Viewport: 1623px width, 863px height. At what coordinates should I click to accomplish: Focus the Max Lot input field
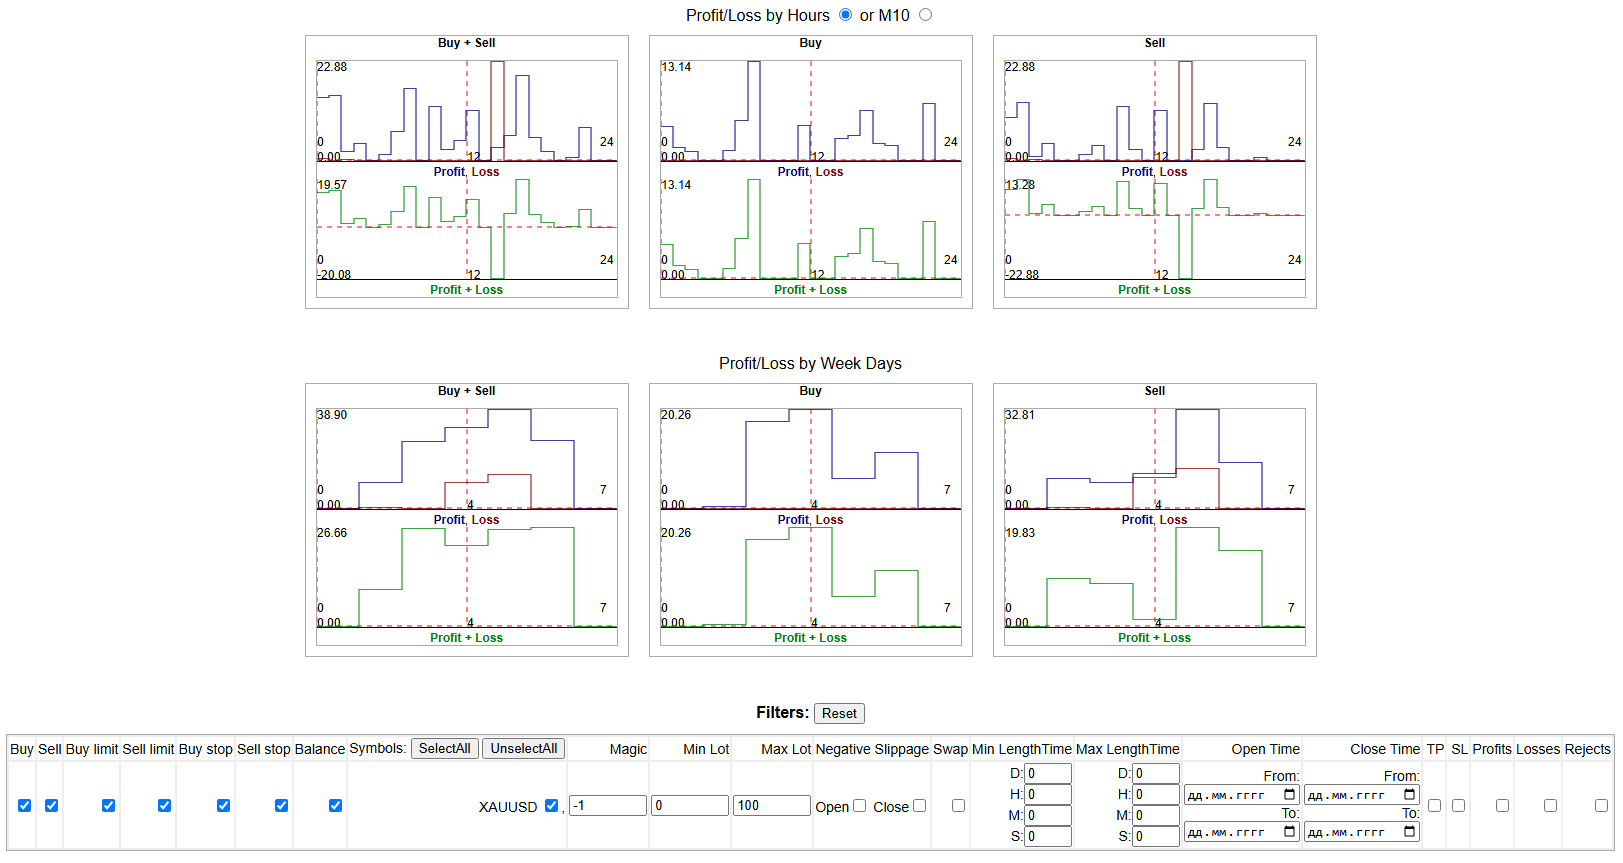click(x=772, y=805)
